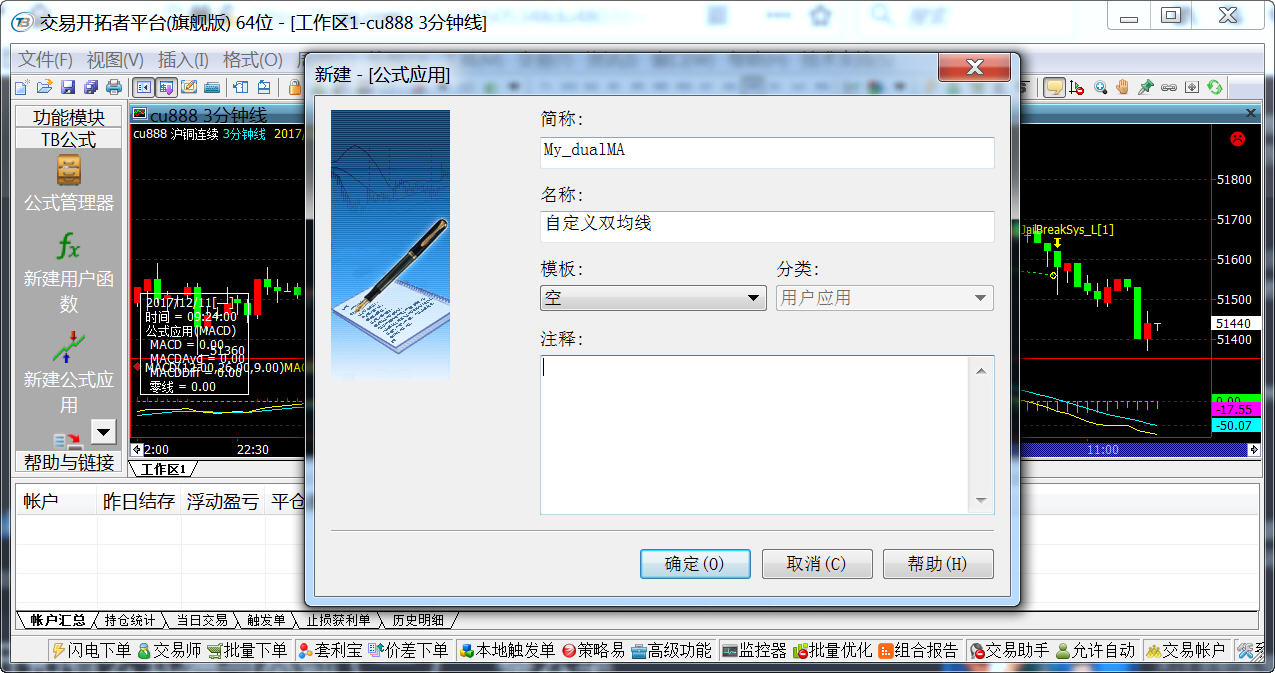The image size is (1275, 673).
Task: Switch to the 当日交易 tab
Action: tap(201, 621)
